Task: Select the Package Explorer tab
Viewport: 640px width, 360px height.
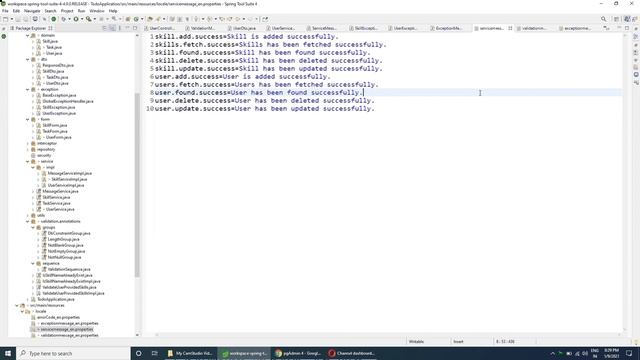Action: click(x=31, y=28)
